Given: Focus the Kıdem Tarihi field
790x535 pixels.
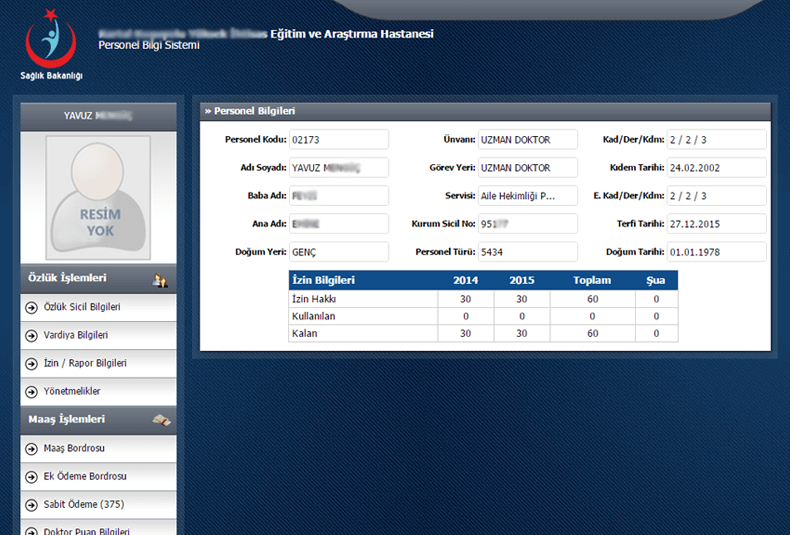Looking at the screenshot, I should point(716,168).
